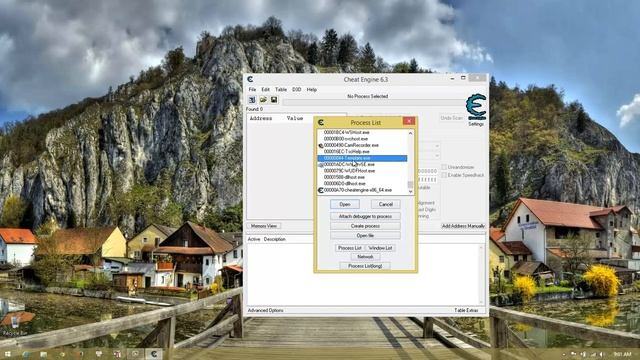Click the process list scrollbar thumb

[411, 184]
